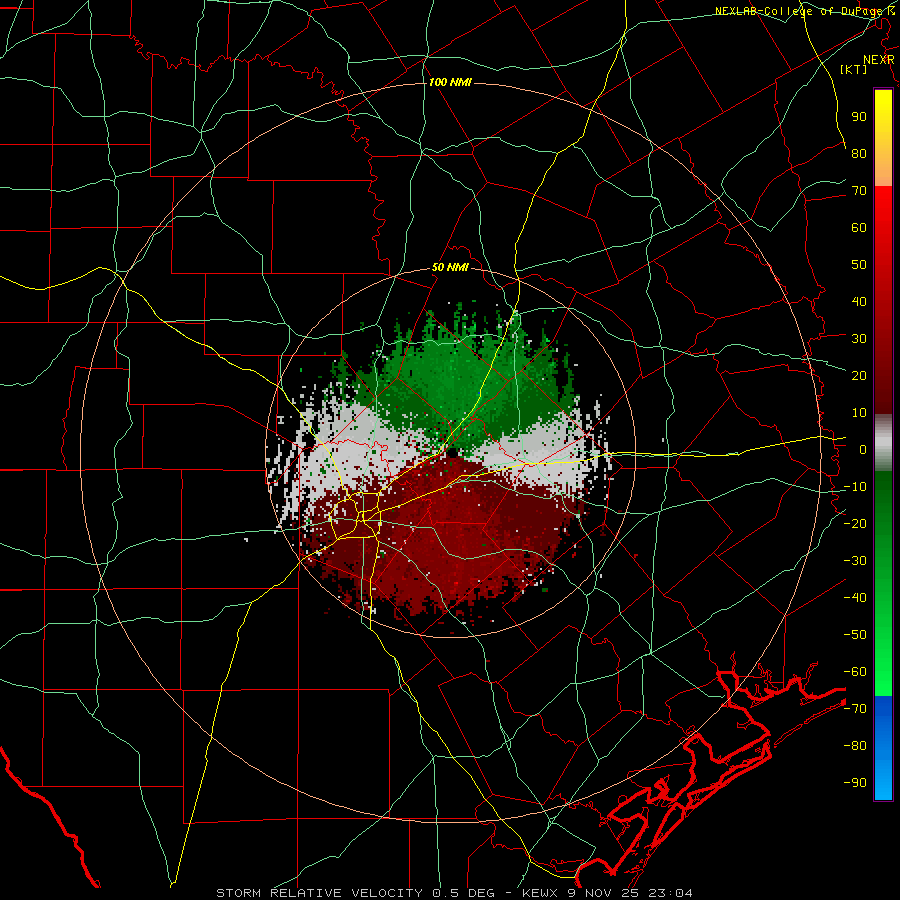900x900 pixels.
Task: Click the -20 value on the velocity scale
Action: (855, 523)
